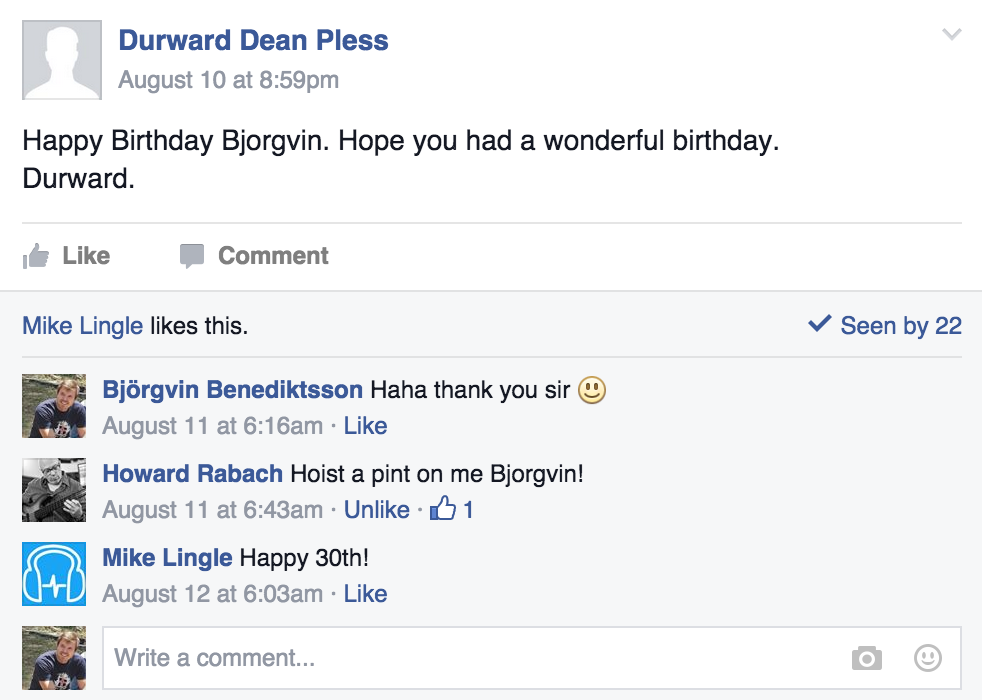Open the emoji picker smiley icon
The image size is (982, 700).
(928, 658)
